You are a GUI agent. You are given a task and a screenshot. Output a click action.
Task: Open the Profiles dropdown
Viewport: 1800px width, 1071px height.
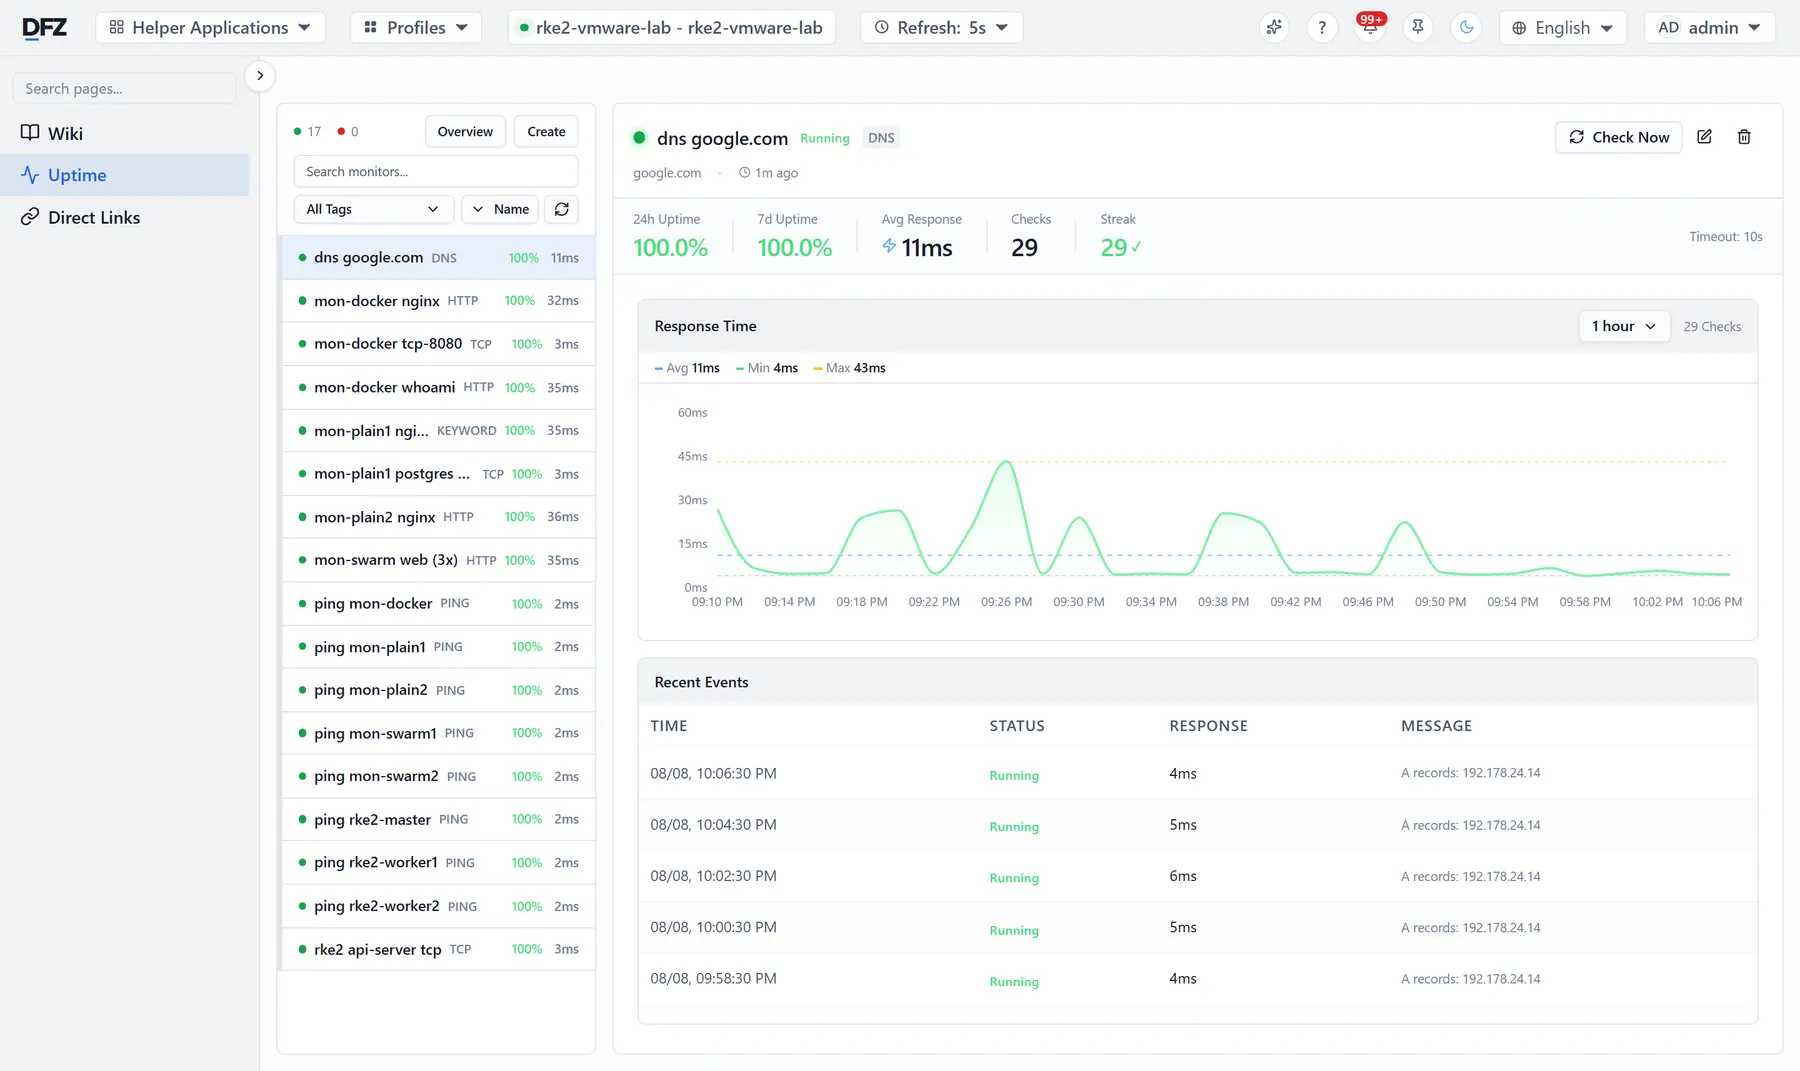tap(416, 28)
